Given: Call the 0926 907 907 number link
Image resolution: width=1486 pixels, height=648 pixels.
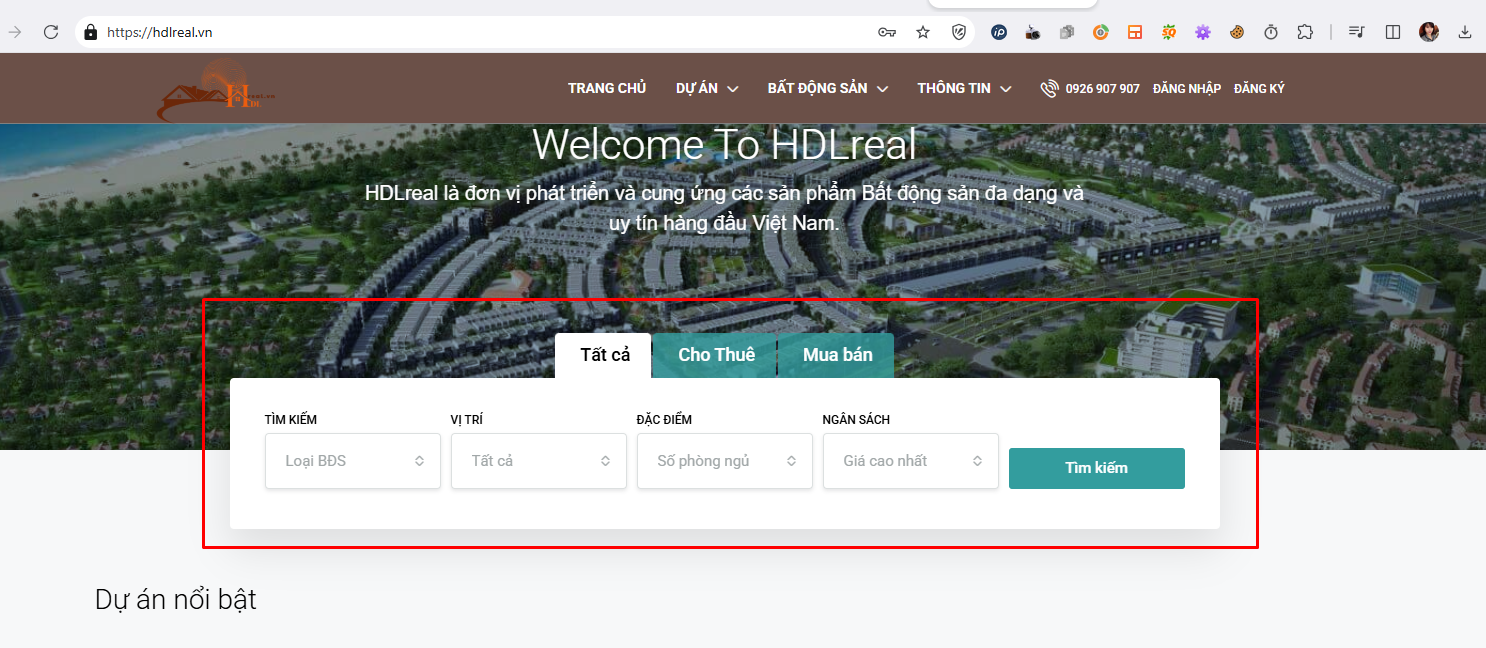Looking at the screenshot, I should 1103,88.
